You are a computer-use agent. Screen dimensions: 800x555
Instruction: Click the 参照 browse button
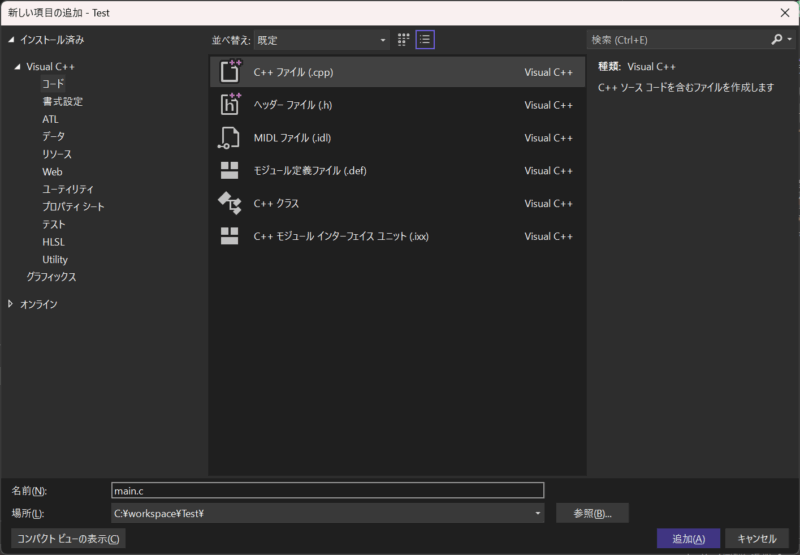pyautogui.click(x=592, y=513)
